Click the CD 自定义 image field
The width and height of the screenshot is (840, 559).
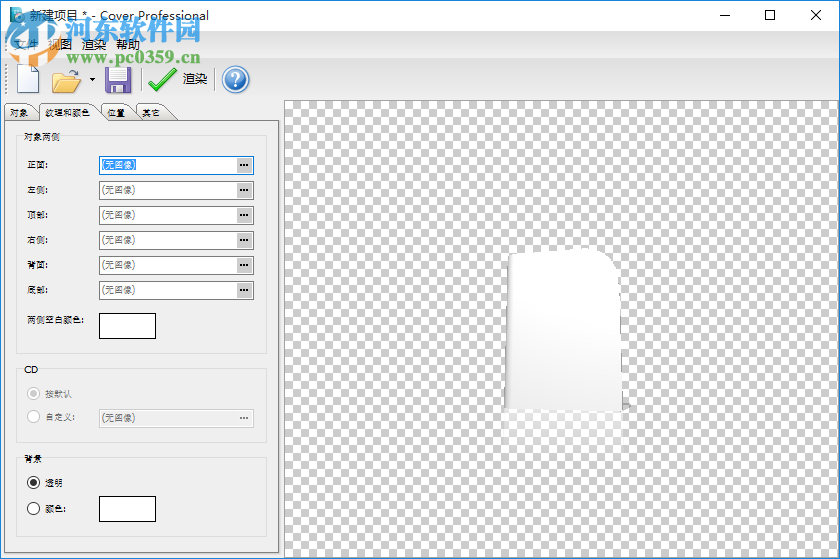(x=176, y=418)
